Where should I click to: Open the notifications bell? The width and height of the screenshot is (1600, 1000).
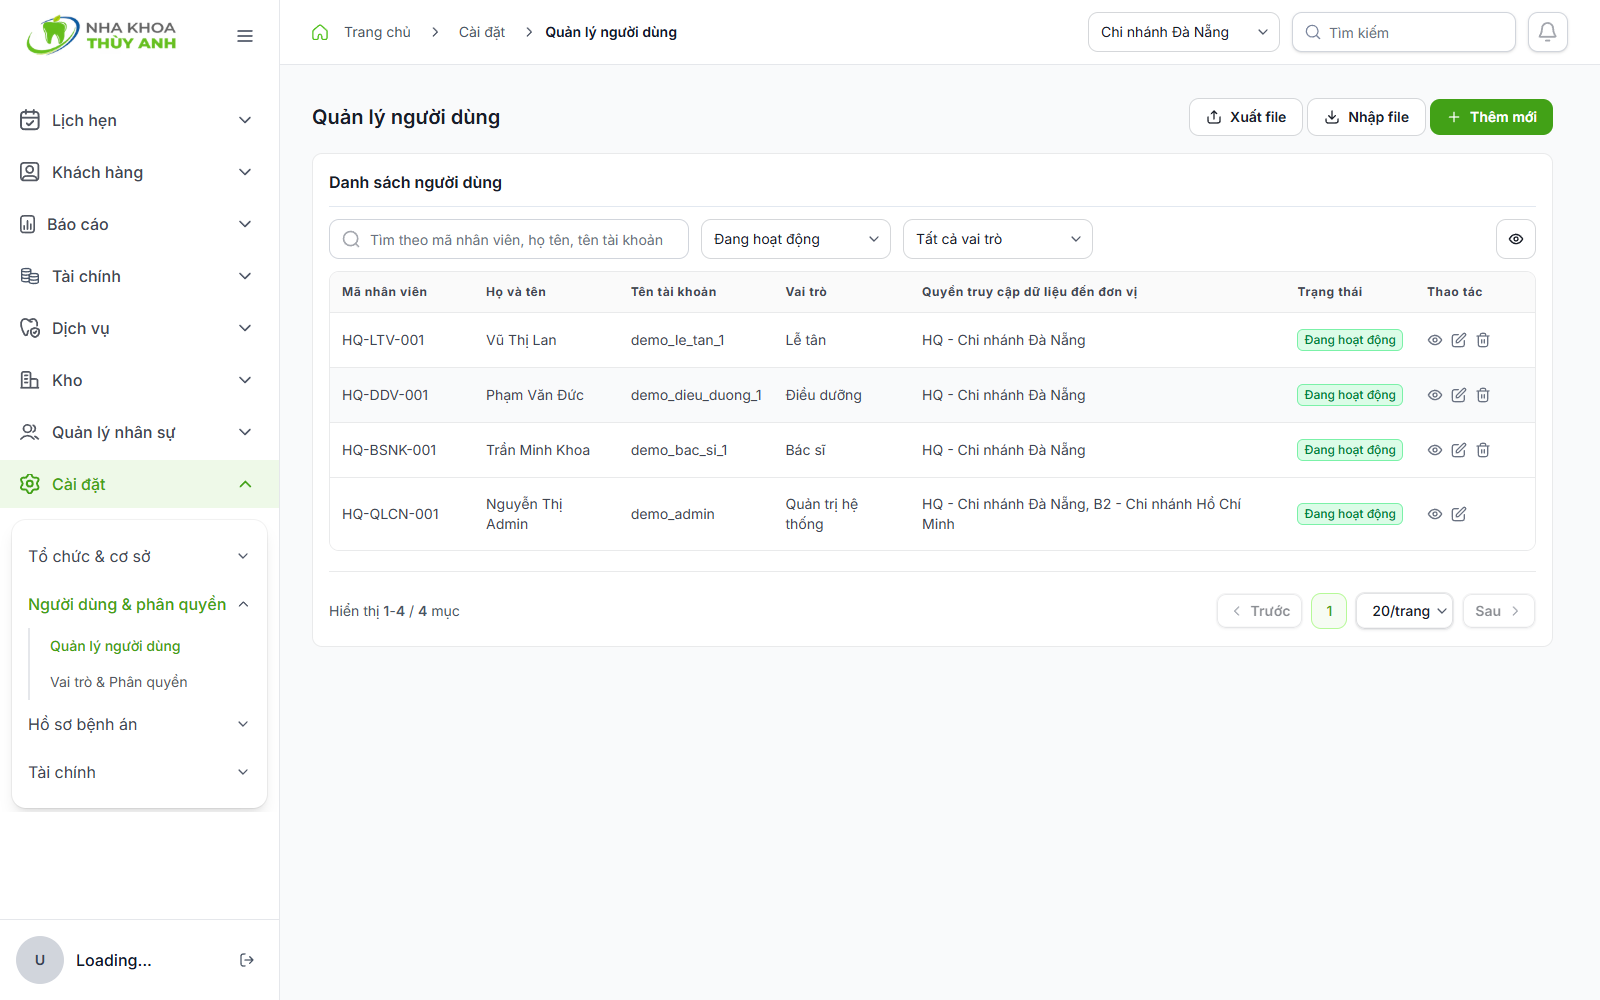tap(1547, 32)
